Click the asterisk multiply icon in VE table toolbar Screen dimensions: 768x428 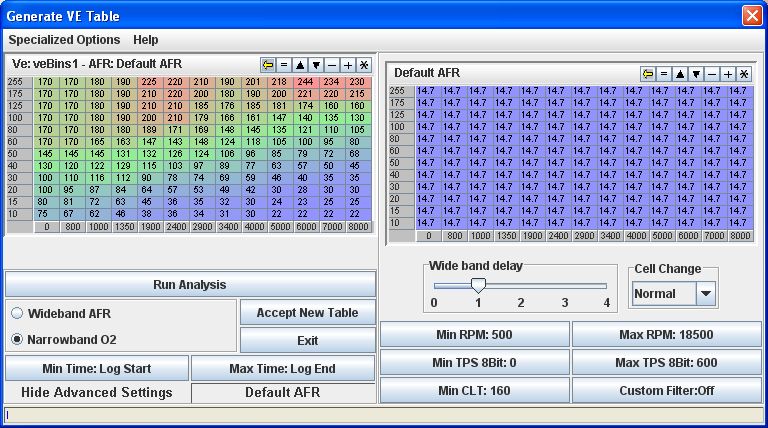pos(364,64)
